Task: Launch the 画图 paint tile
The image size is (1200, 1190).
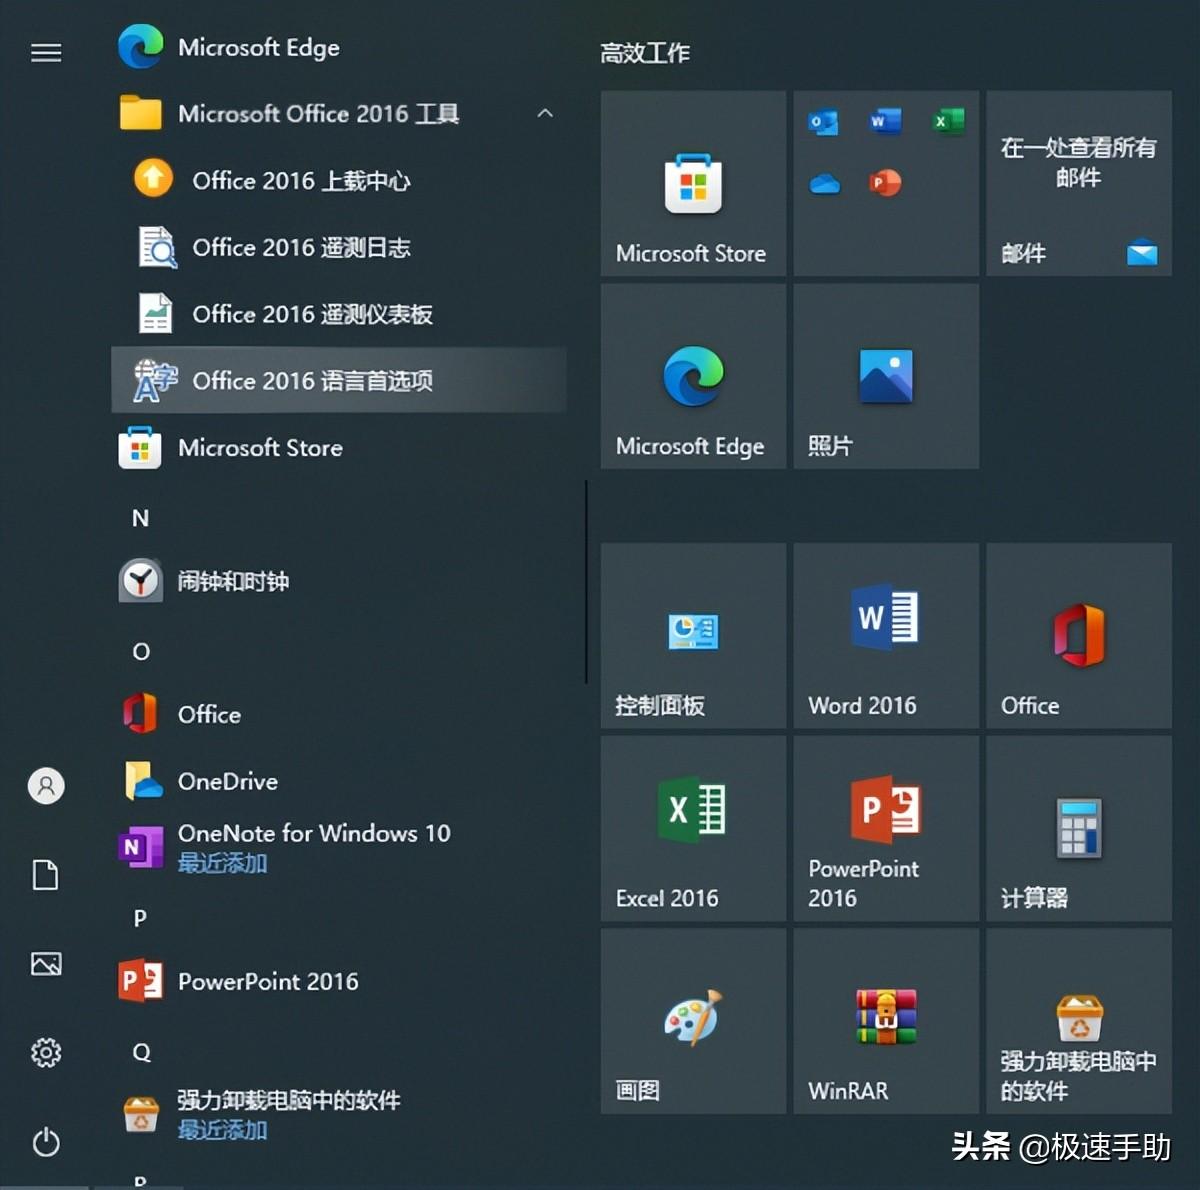Action: pos(692,1020)
